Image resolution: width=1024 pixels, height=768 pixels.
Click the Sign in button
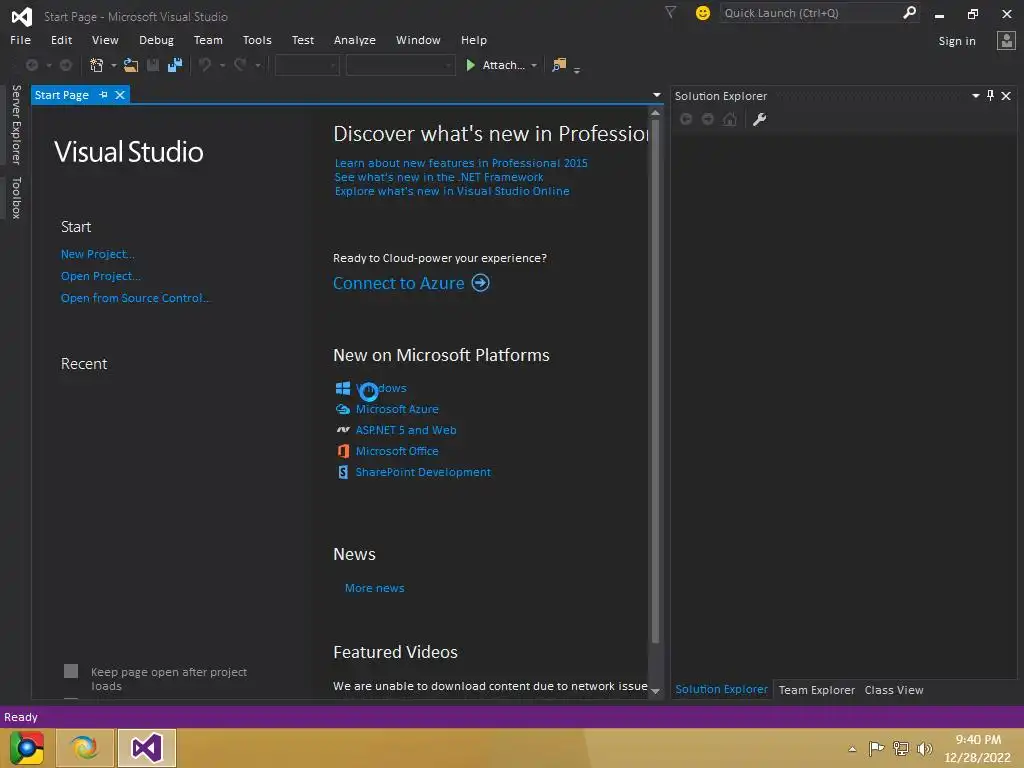pyautogui.click(x=957, y=40)
